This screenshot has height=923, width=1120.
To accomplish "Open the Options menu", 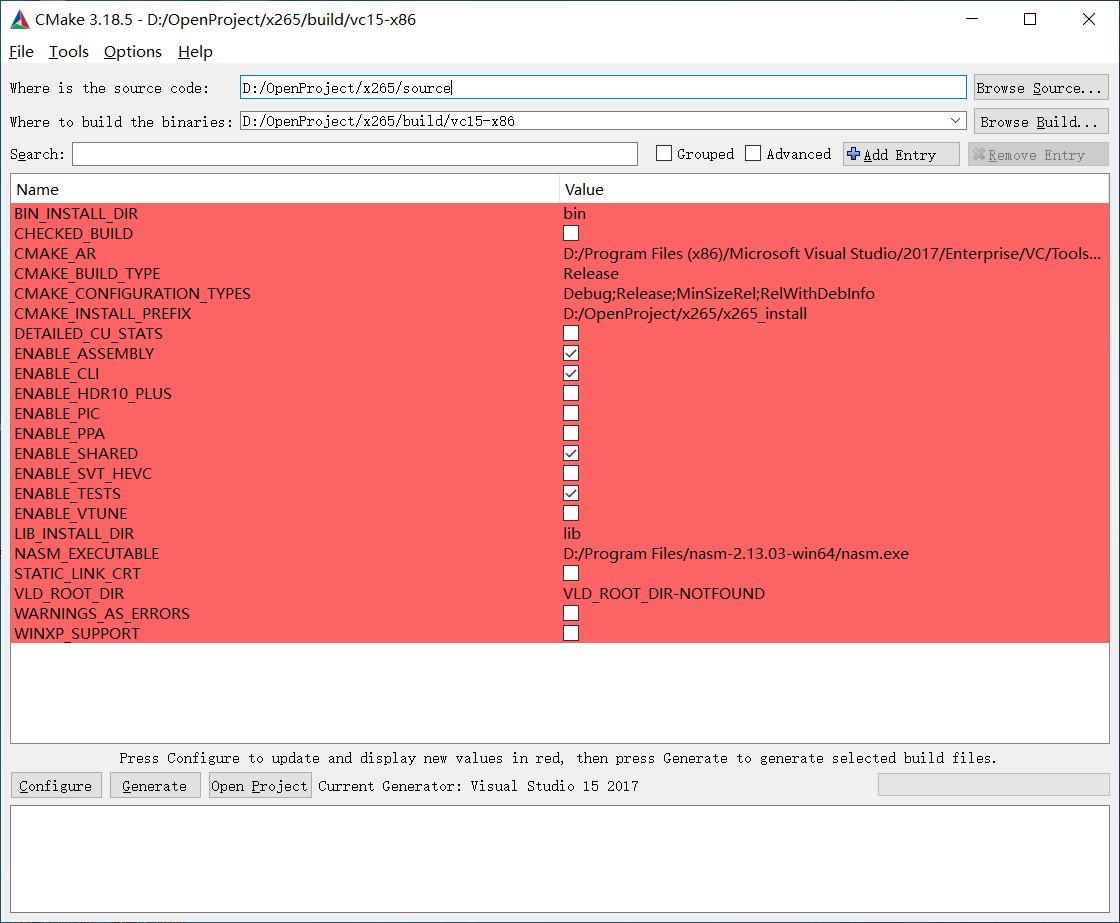I will click(x=133, y=51).
